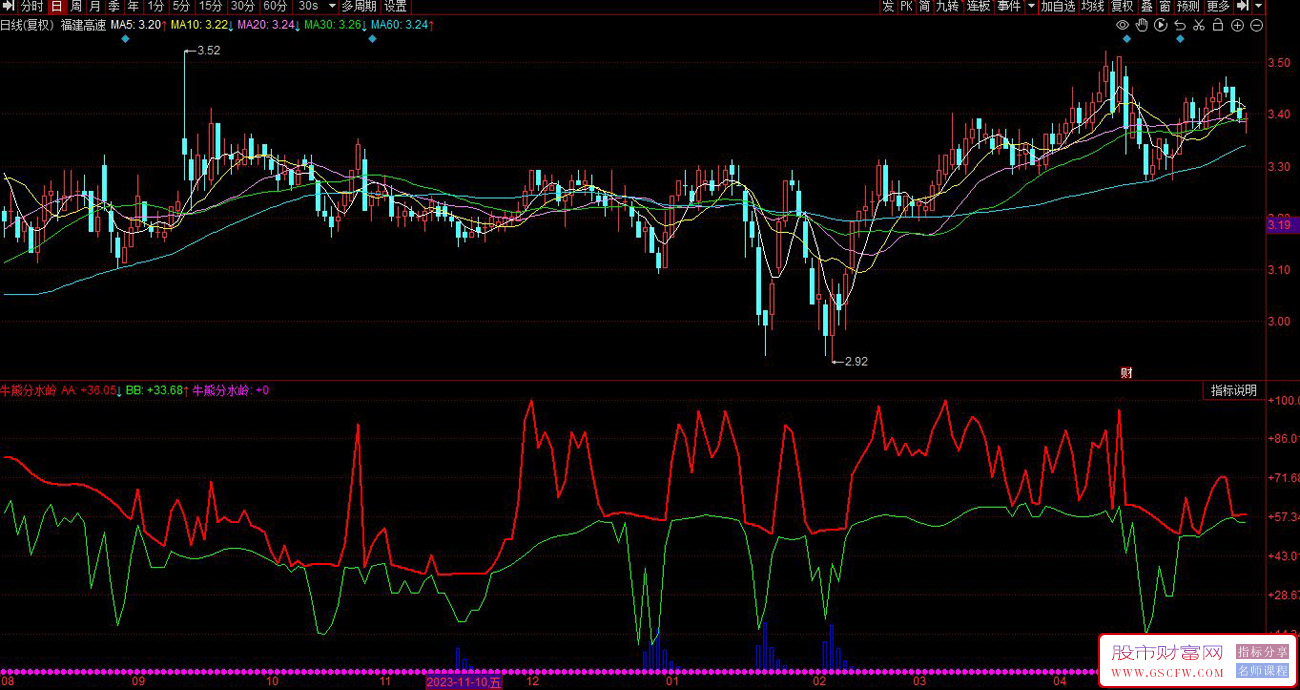Click the 预测 forecast button
This screenshot has width=1300, height=690.
point(1188,6)
